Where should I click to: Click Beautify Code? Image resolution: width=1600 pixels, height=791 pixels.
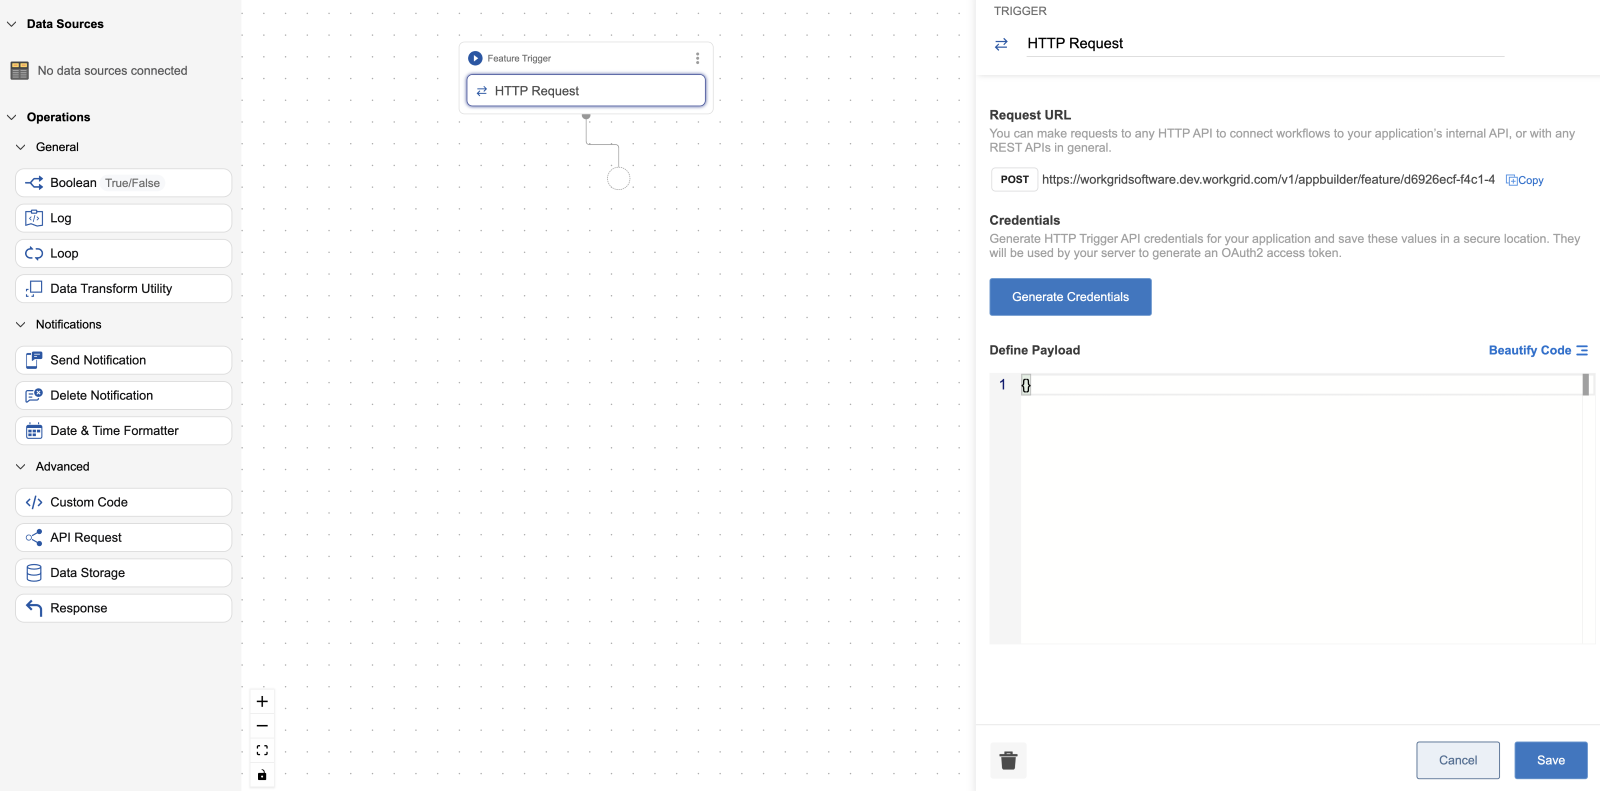pyautogui.click(x=1538, y=350)
